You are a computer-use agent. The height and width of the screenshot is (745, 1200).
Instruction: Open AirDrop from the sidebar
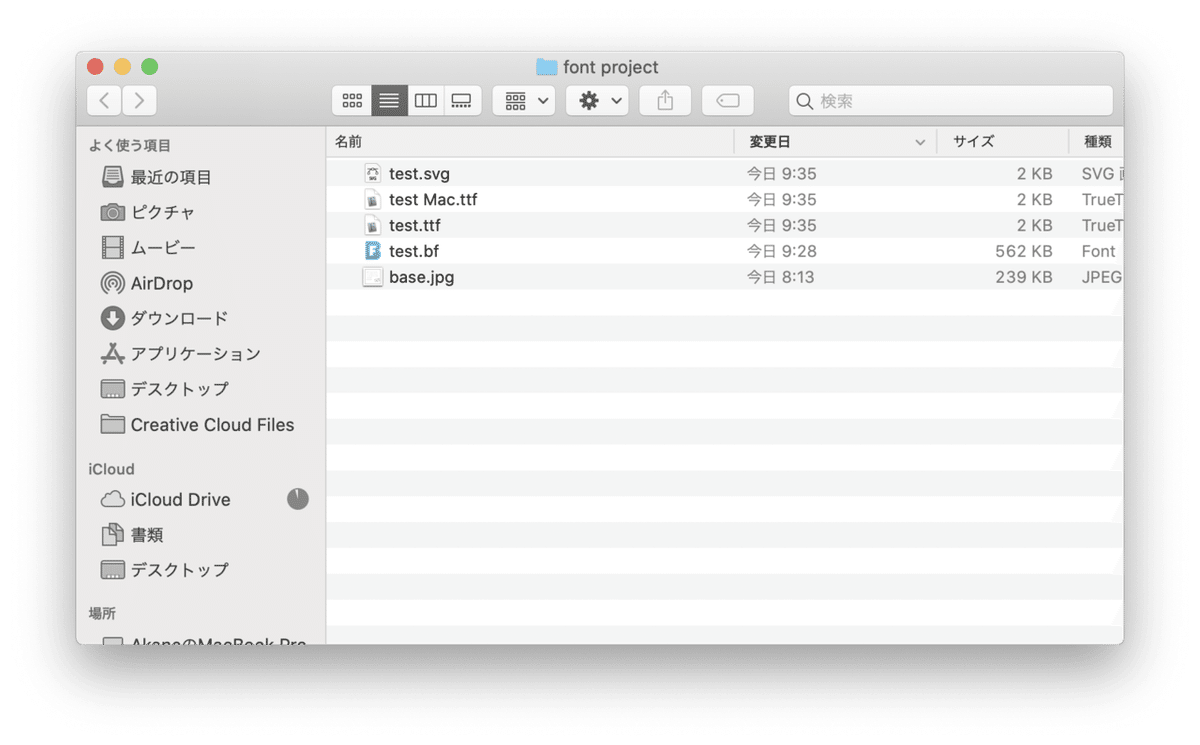162,283
